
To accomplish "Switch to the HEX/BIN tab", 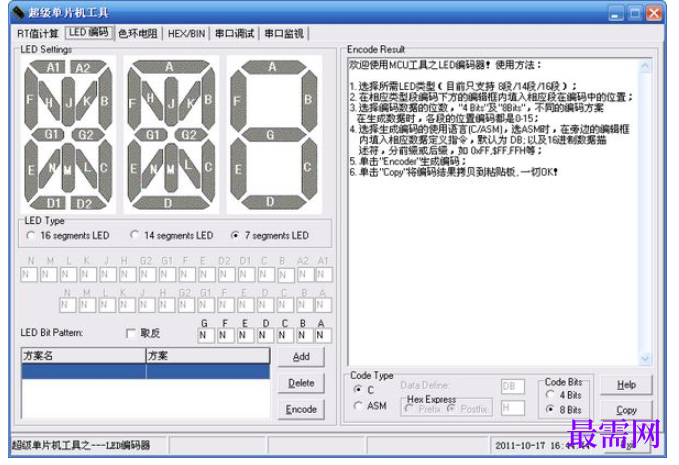I will click(186, 33).
